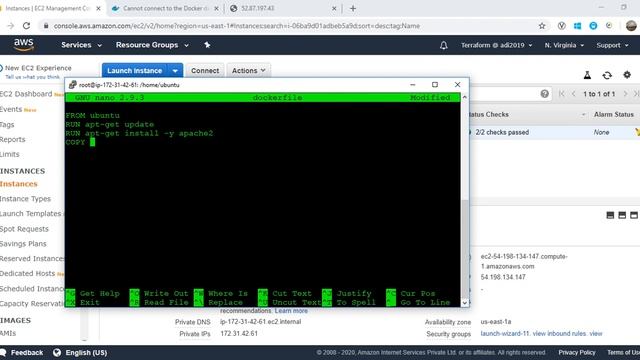Open EC2 Dashboard in sidebar
This screenshot has height=360, width=640.
(26, 94)
